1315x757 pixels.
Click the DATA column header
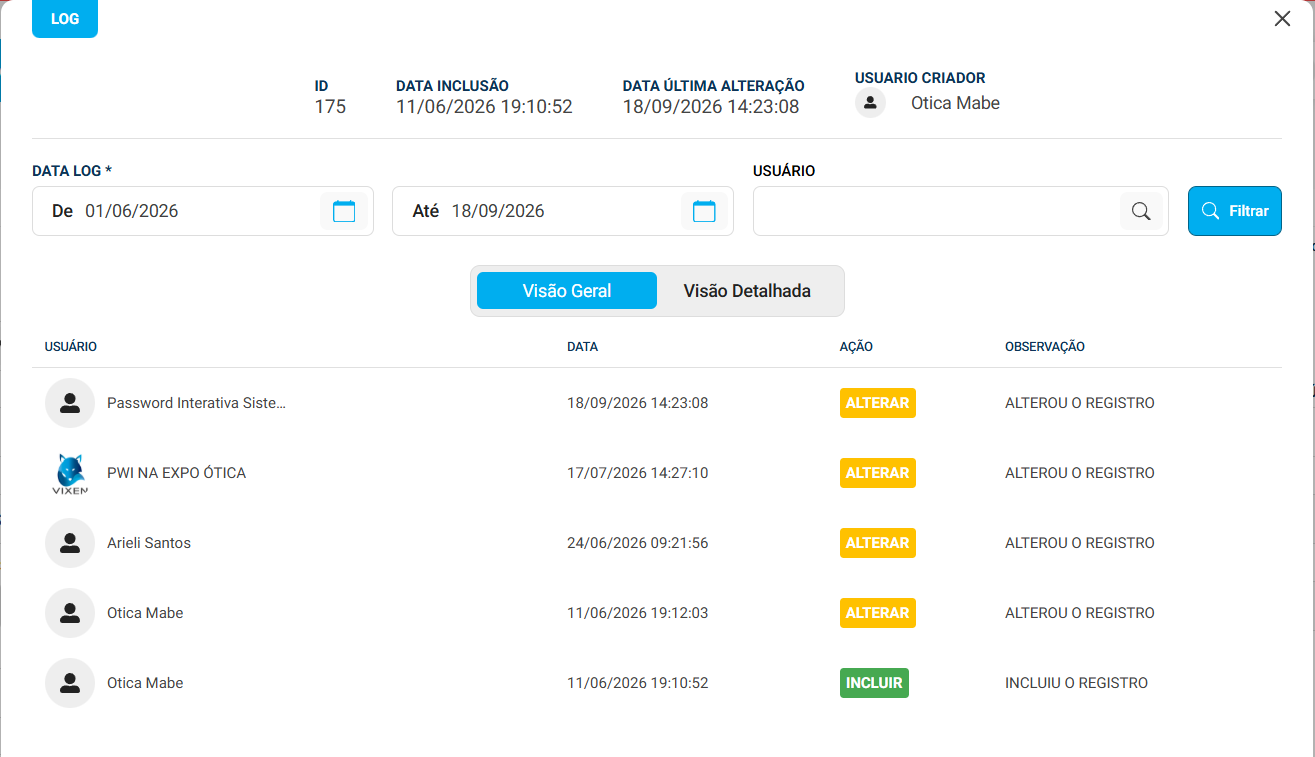[x=582, y=347]
